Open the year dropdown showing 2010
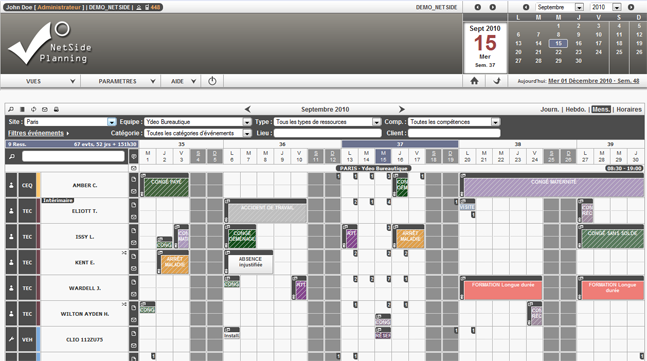 pyautogui.click(x=617, y=7)
